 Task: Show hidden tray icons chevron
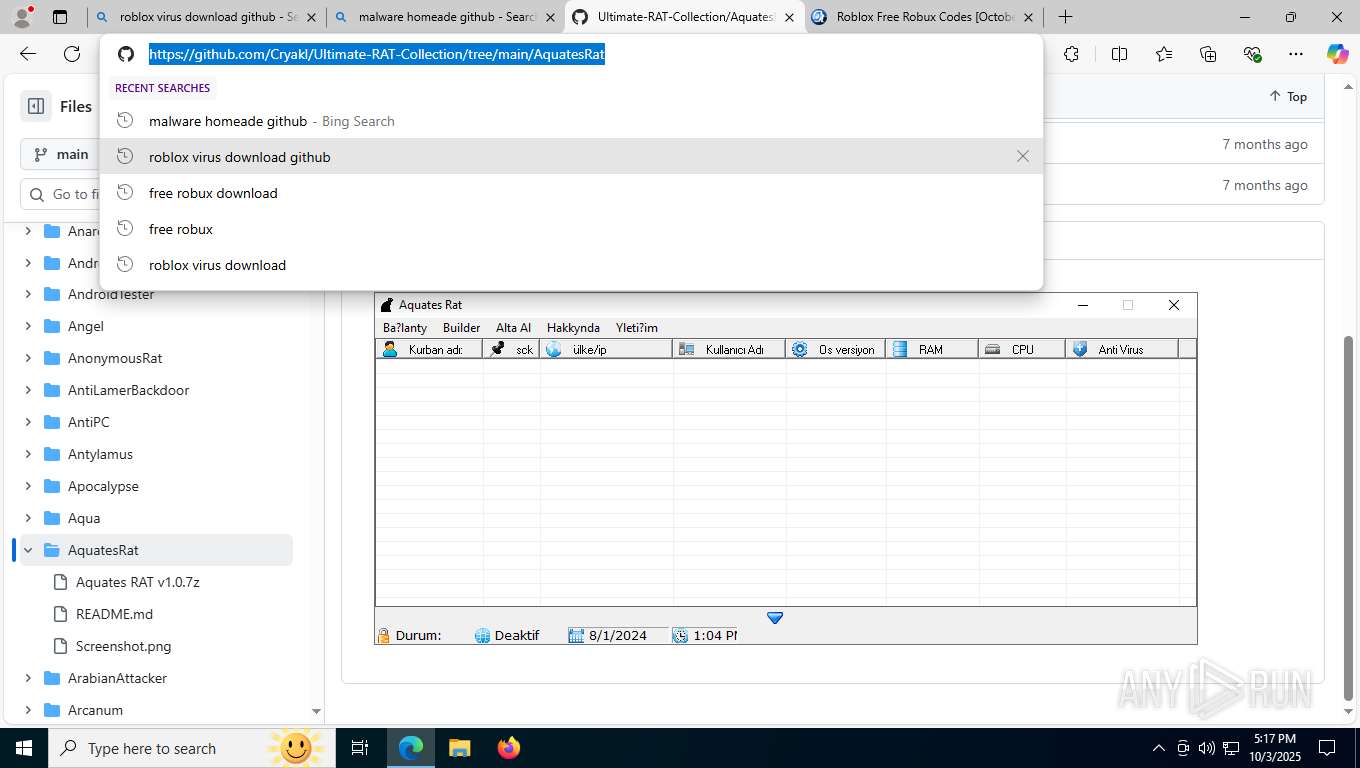[x=1159, y=748]
